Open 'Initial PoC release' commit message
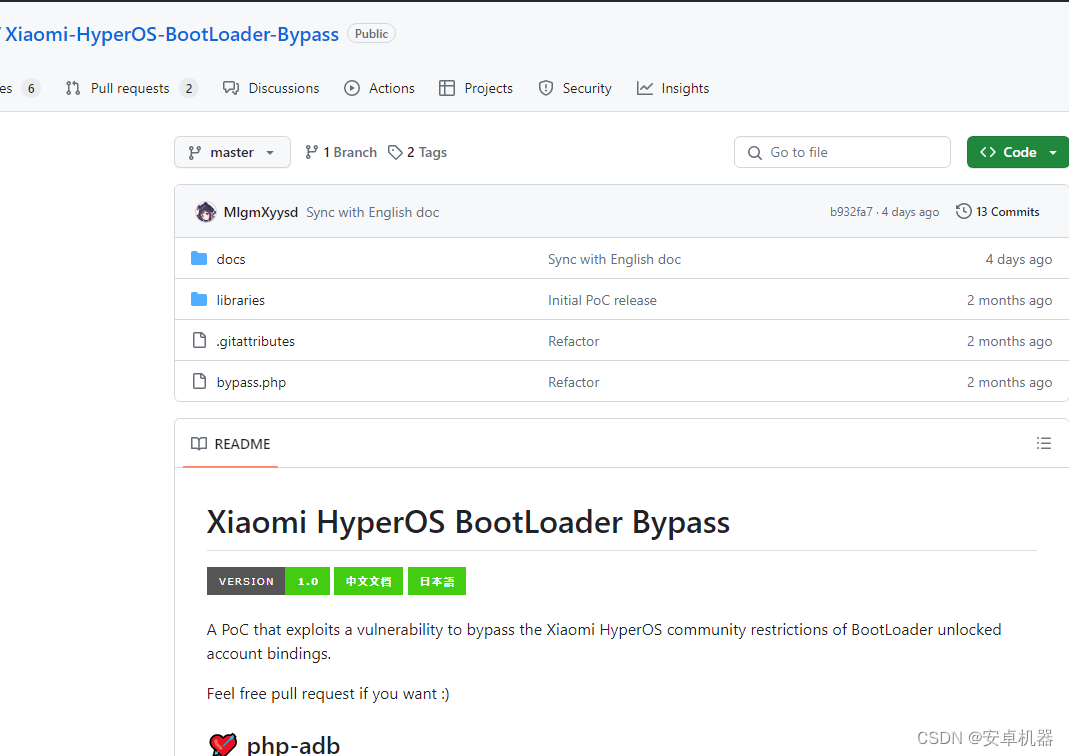This screenshot has width=1069, height=756. [x=602, y=300]
